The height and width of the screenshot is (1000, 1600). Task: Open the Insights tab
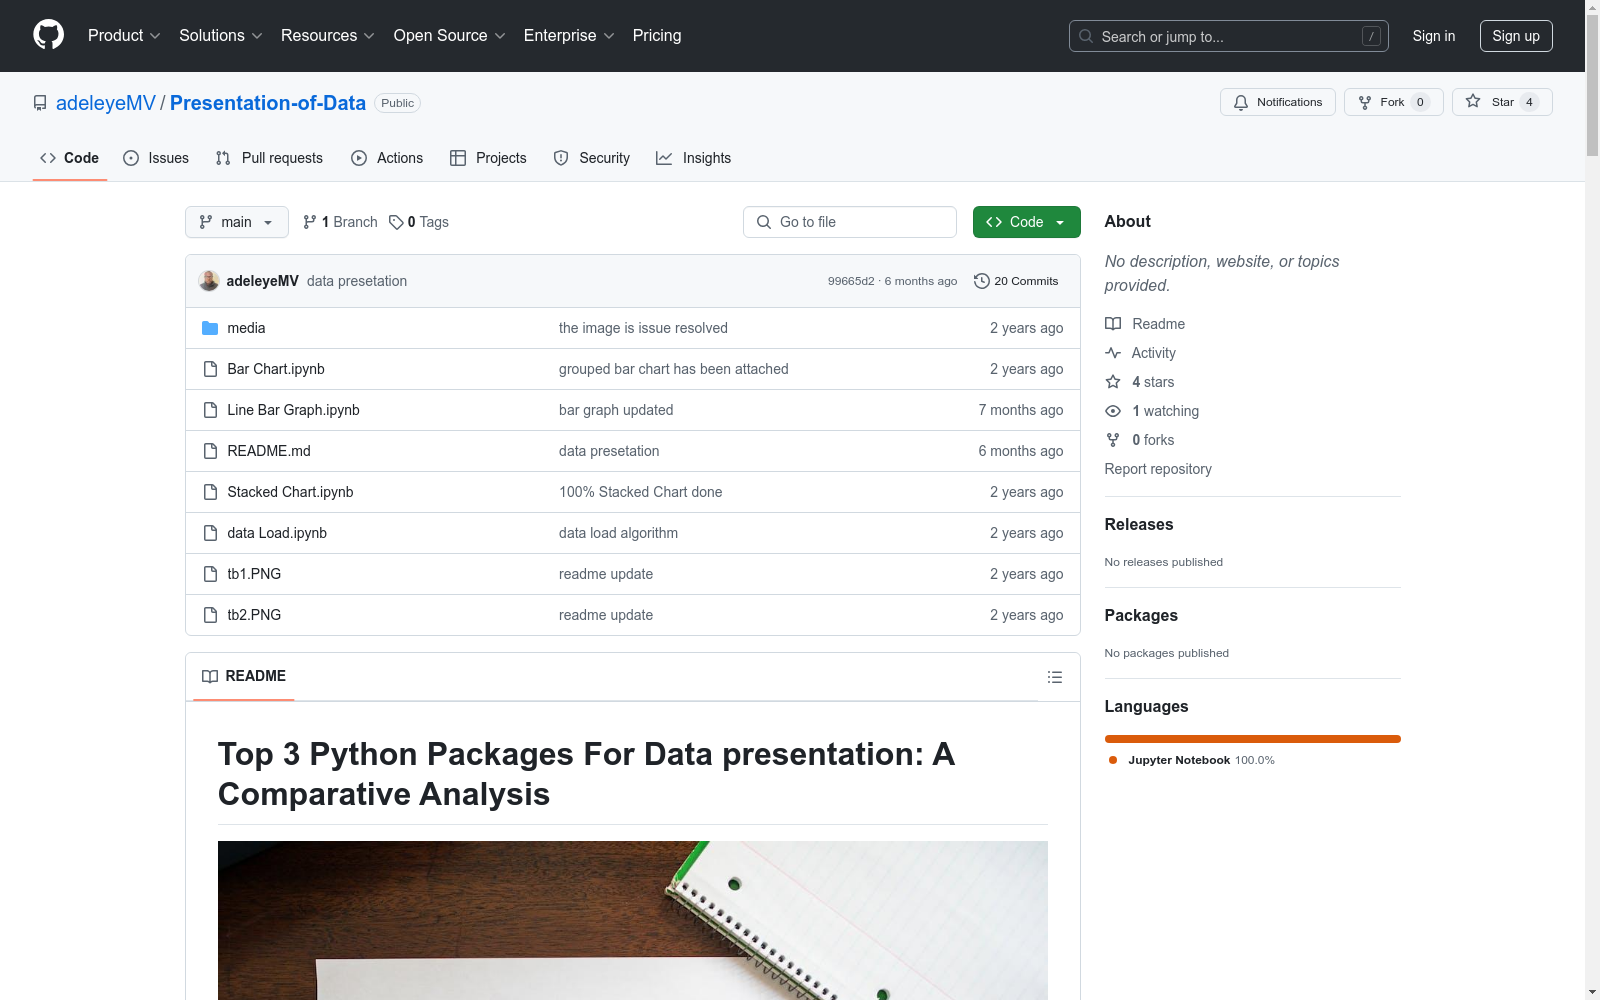694,158
